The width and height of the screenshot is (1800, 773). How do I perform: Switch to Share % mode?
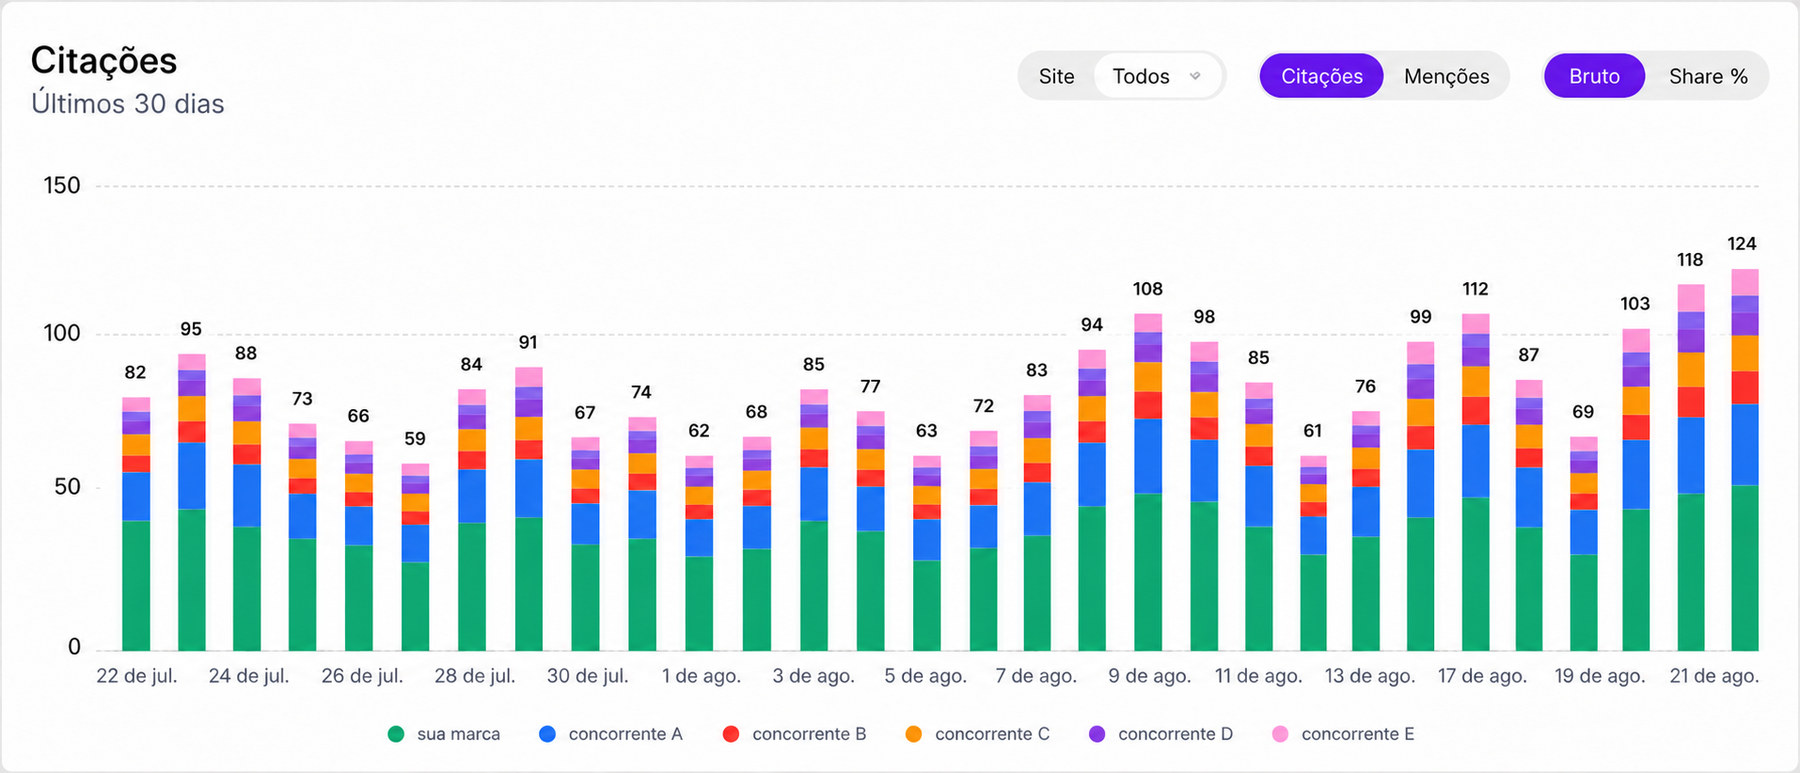tap(1708, 76)
